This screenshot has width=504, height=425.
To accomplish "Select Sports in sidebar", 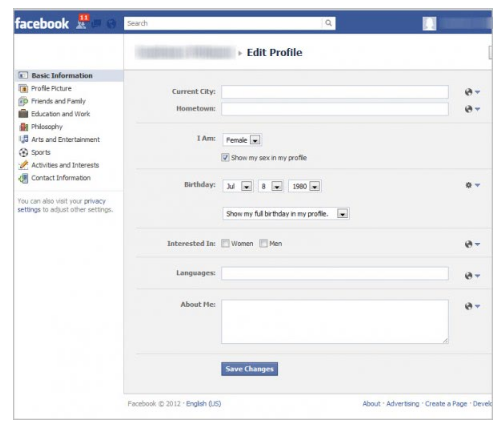I will (x=41, y=152).
